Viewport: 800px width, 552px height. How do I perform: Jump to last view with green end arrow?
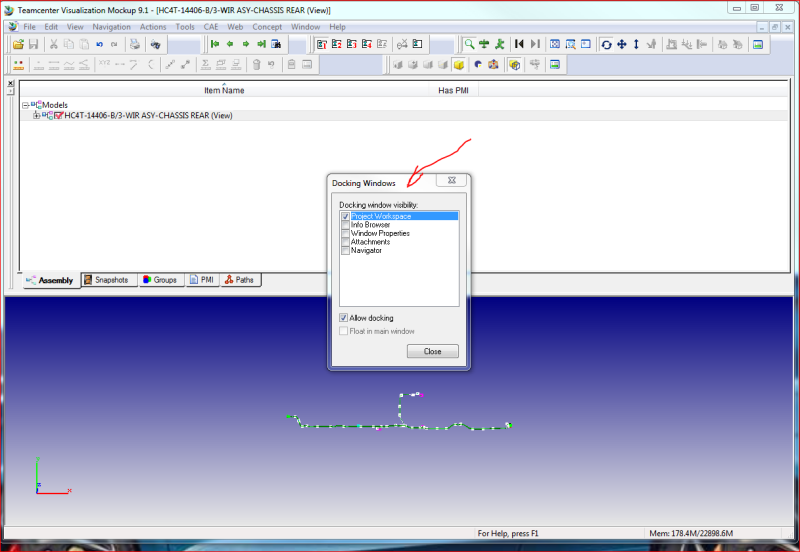coord(261,44)
